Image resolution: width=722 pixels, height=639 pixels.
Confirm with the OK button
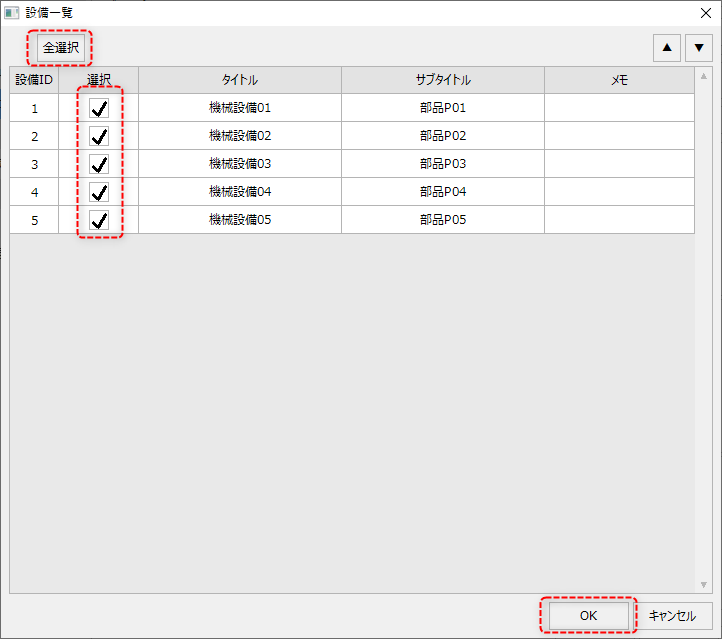(x=588, y=616)
